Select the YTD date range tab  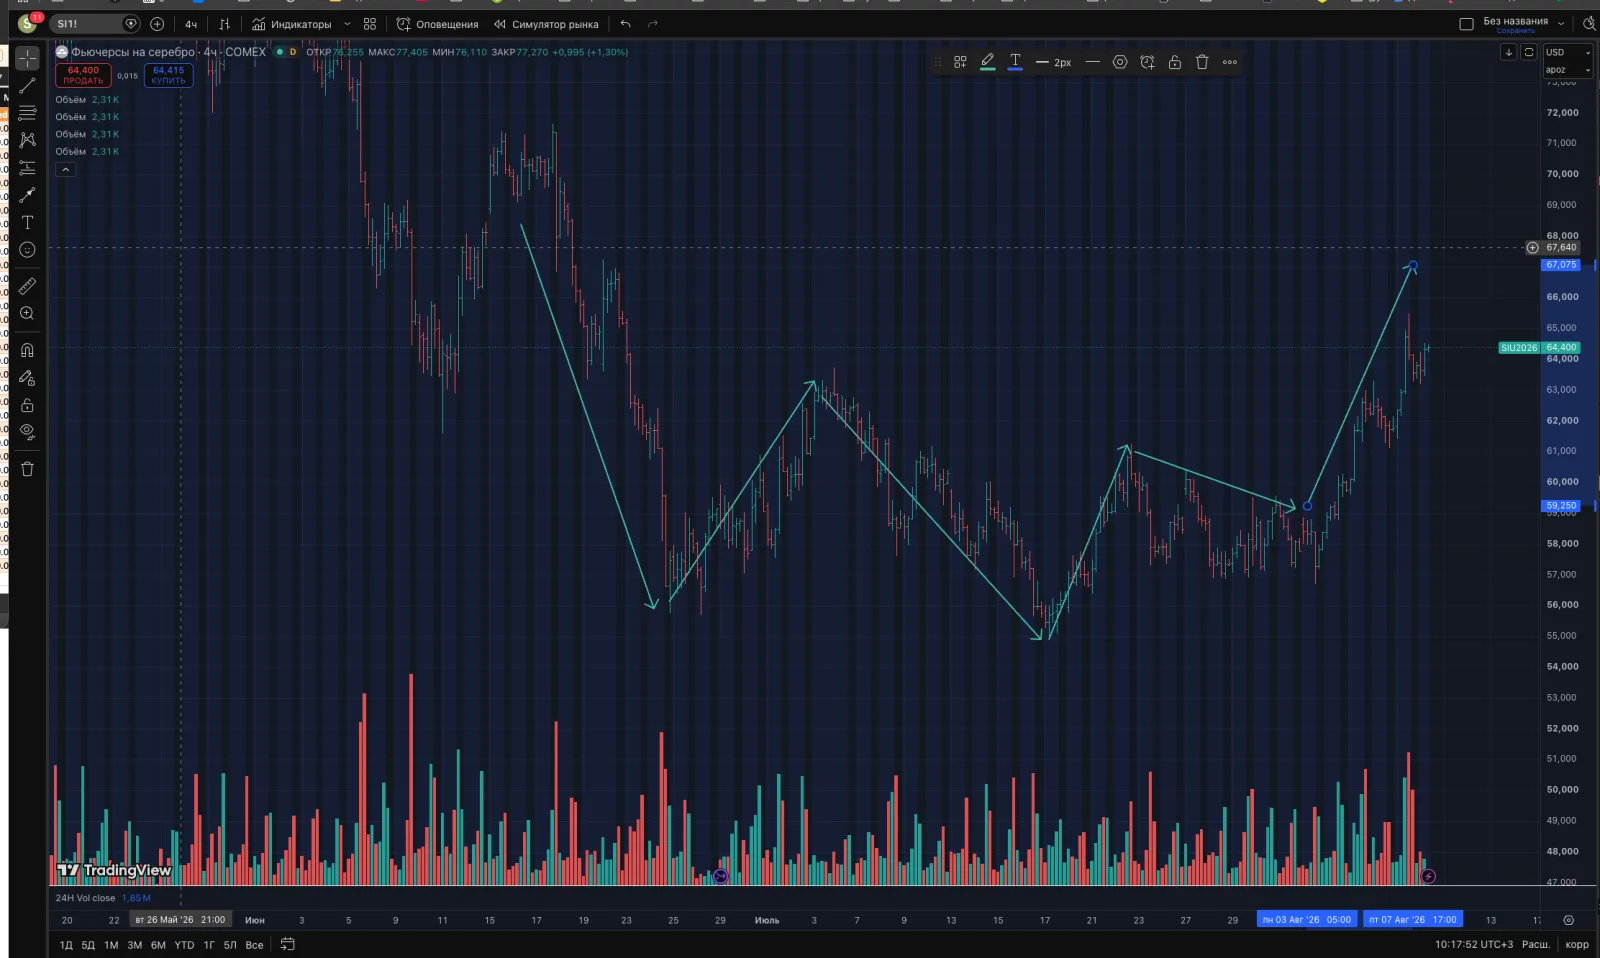click(x=185, y=945)
